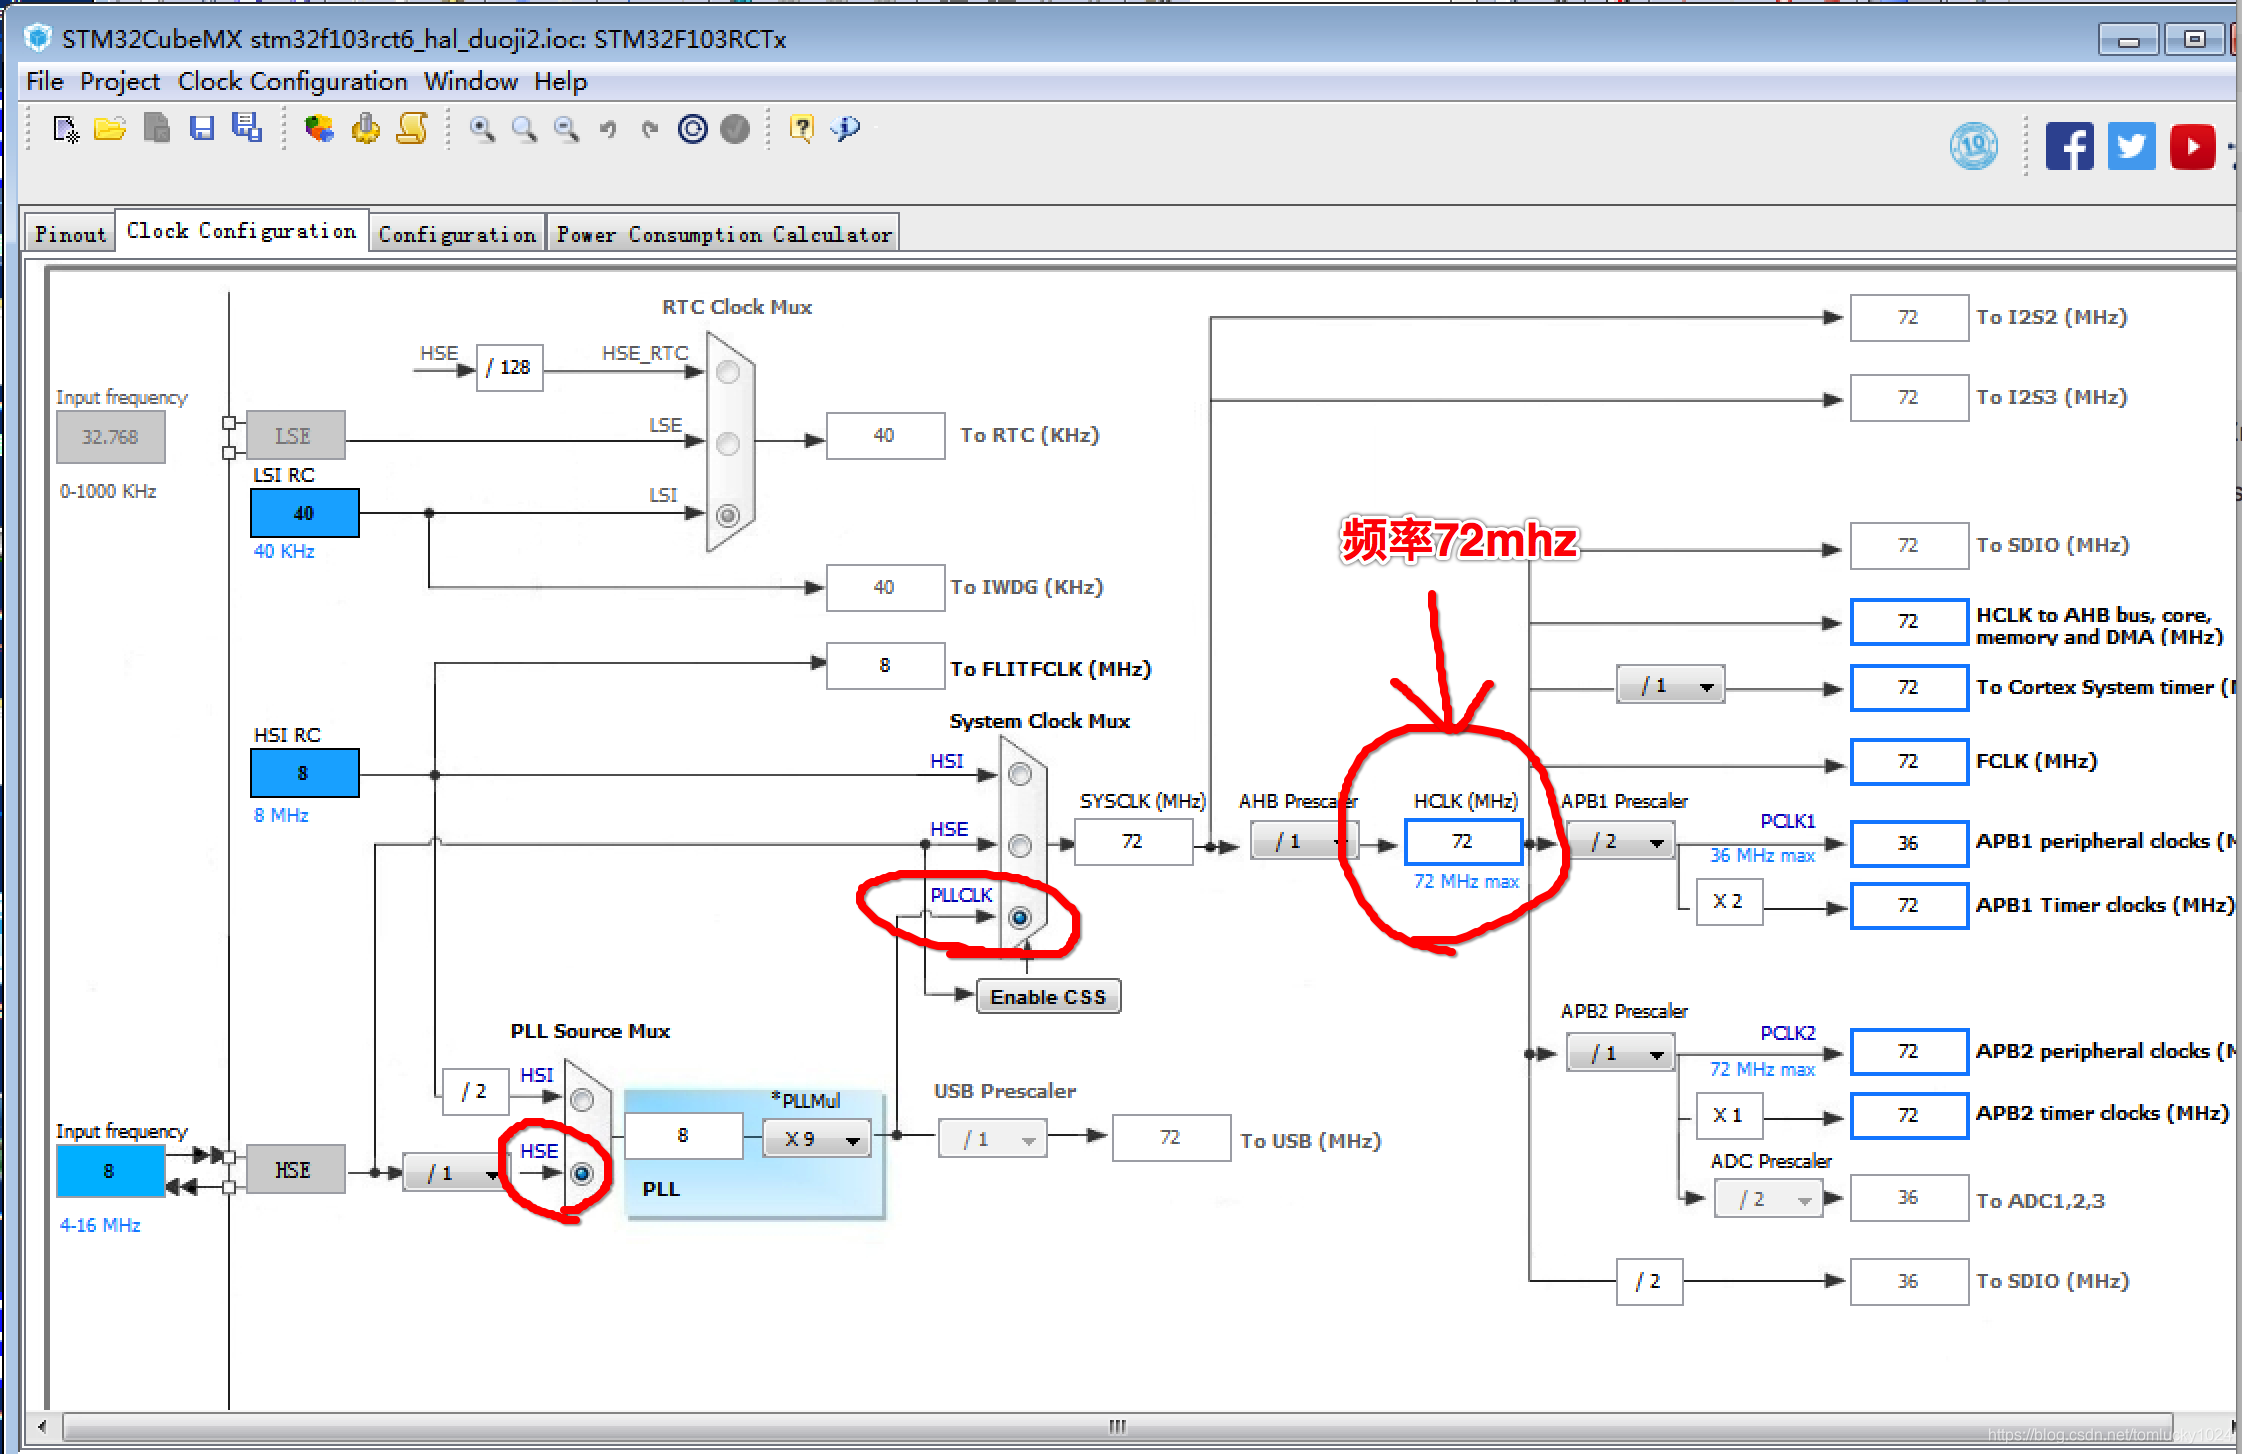Image resolution: width=2242 pixels, height=1454 pixels.
Task: Open the Help menu
Action: point(560,82)
